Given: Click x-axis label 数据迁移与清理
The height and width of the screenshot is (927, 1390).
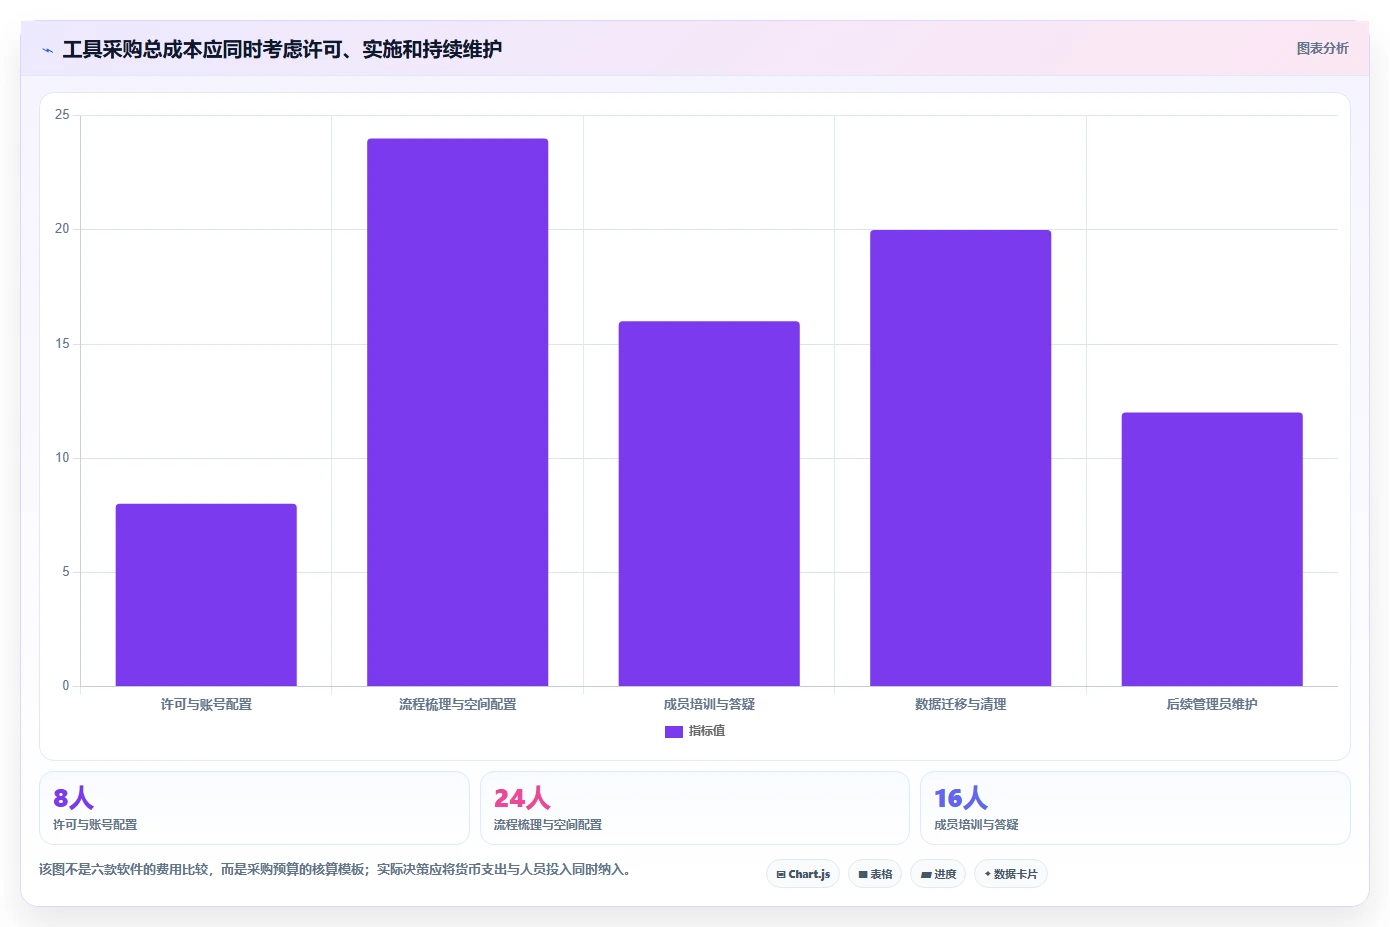Looking at the screenshot, I should (960, 704).
